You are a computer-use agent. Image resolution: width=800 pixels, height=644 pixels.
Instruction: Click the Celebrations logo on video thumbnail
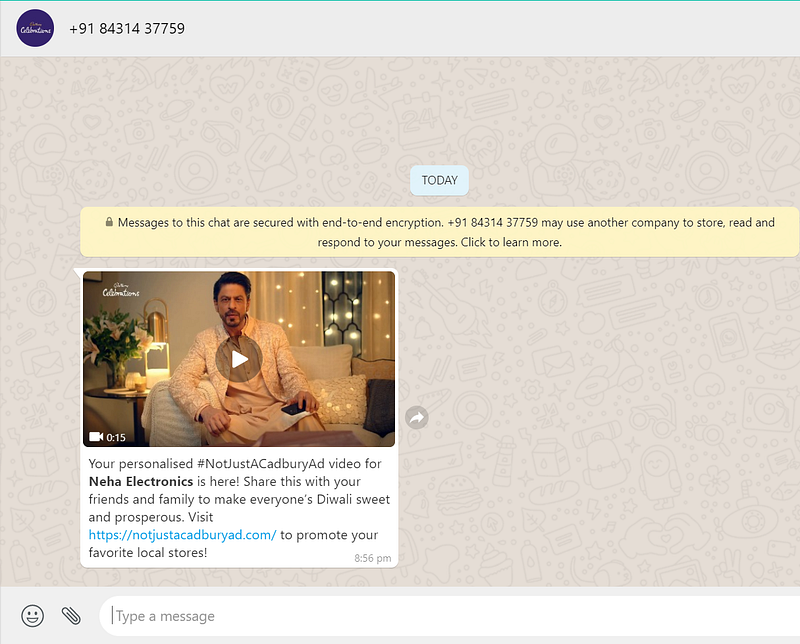[x=120, y=289]
